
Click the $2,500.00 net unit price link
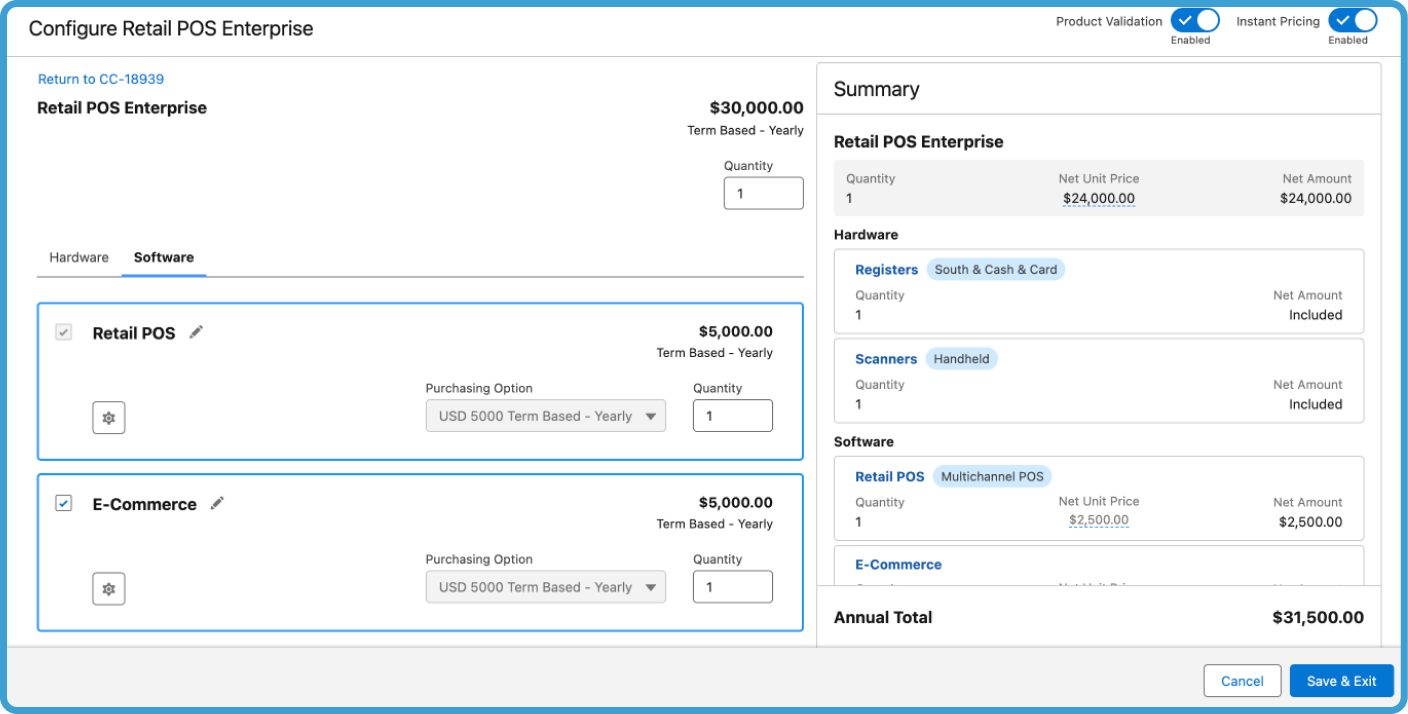point(1101,520)
